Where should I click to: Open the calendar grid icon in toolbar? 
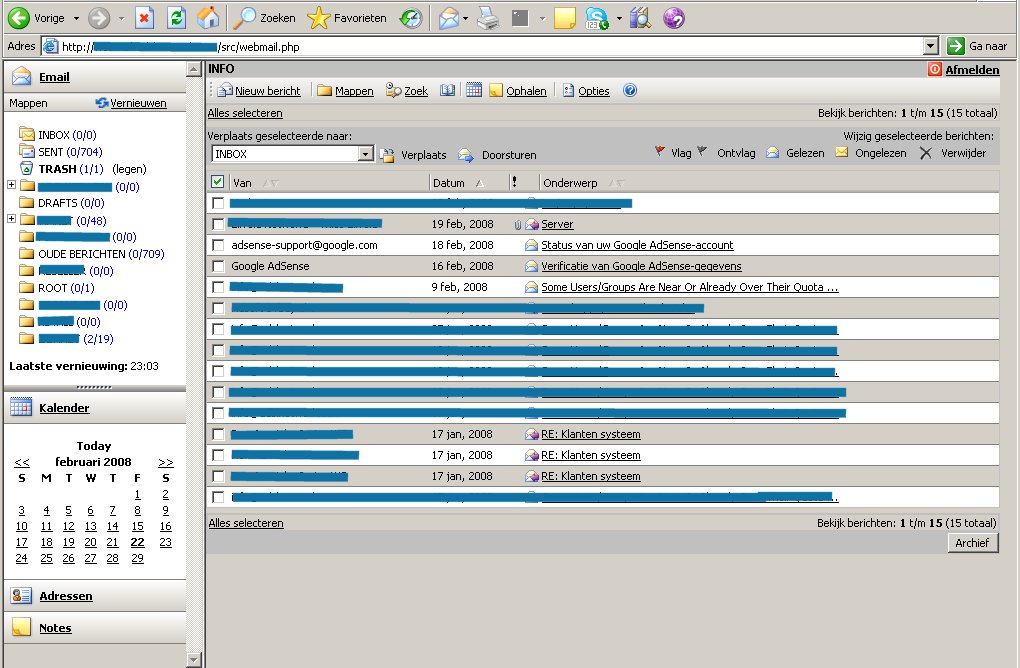click(x=474, y=90)
